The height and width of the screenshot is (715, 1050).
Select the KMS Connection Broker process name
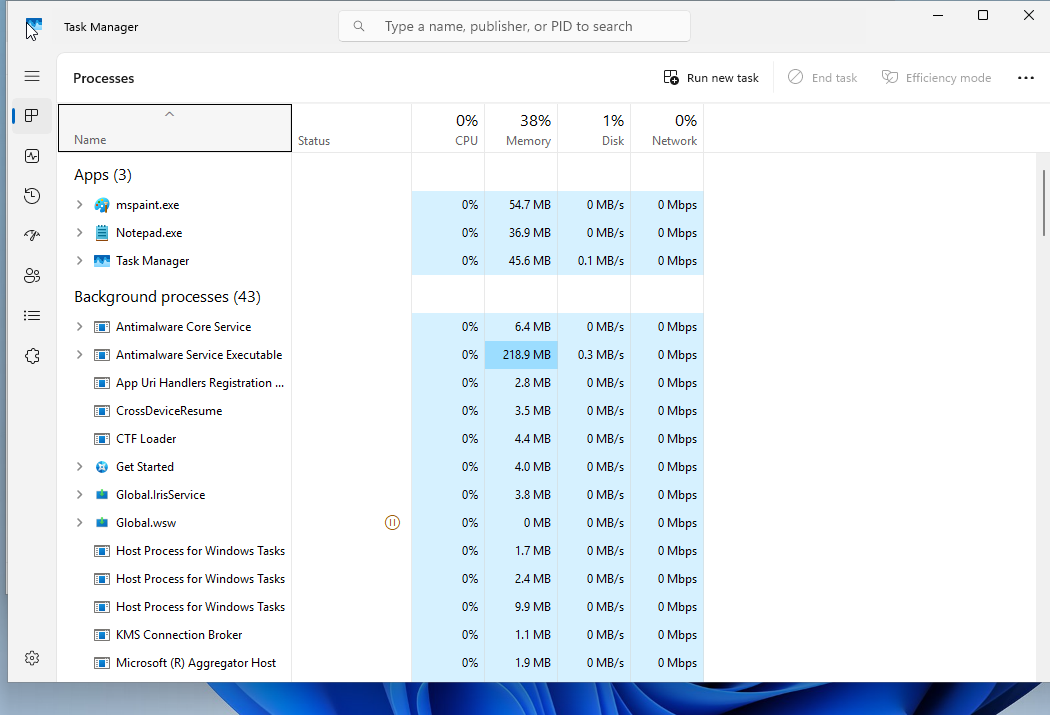179,635
